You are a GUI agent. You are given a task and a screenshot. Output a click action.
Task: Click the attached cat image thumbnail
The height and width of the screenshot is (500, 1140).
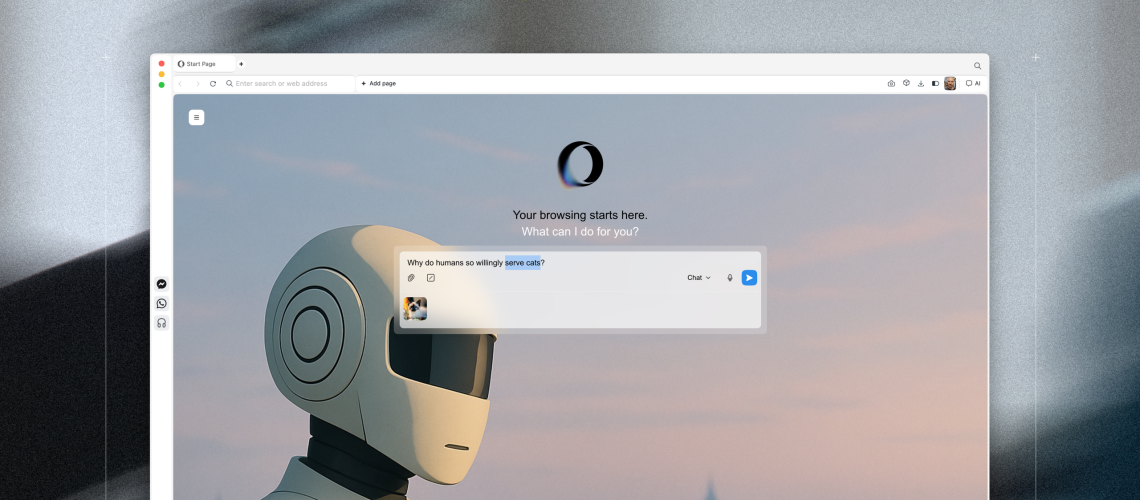[415, 308]
